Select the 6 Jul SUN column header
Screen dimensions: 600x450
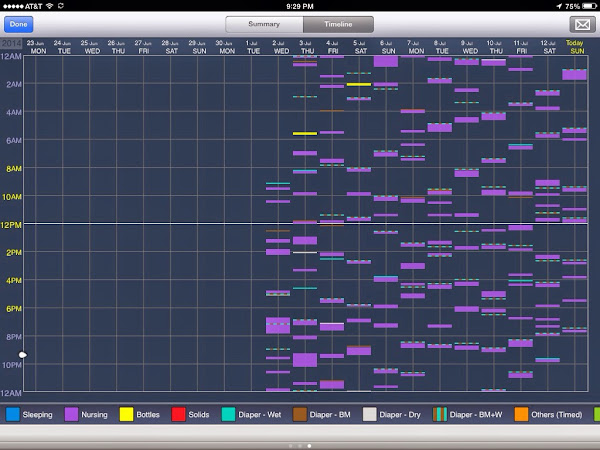point(387,47)
